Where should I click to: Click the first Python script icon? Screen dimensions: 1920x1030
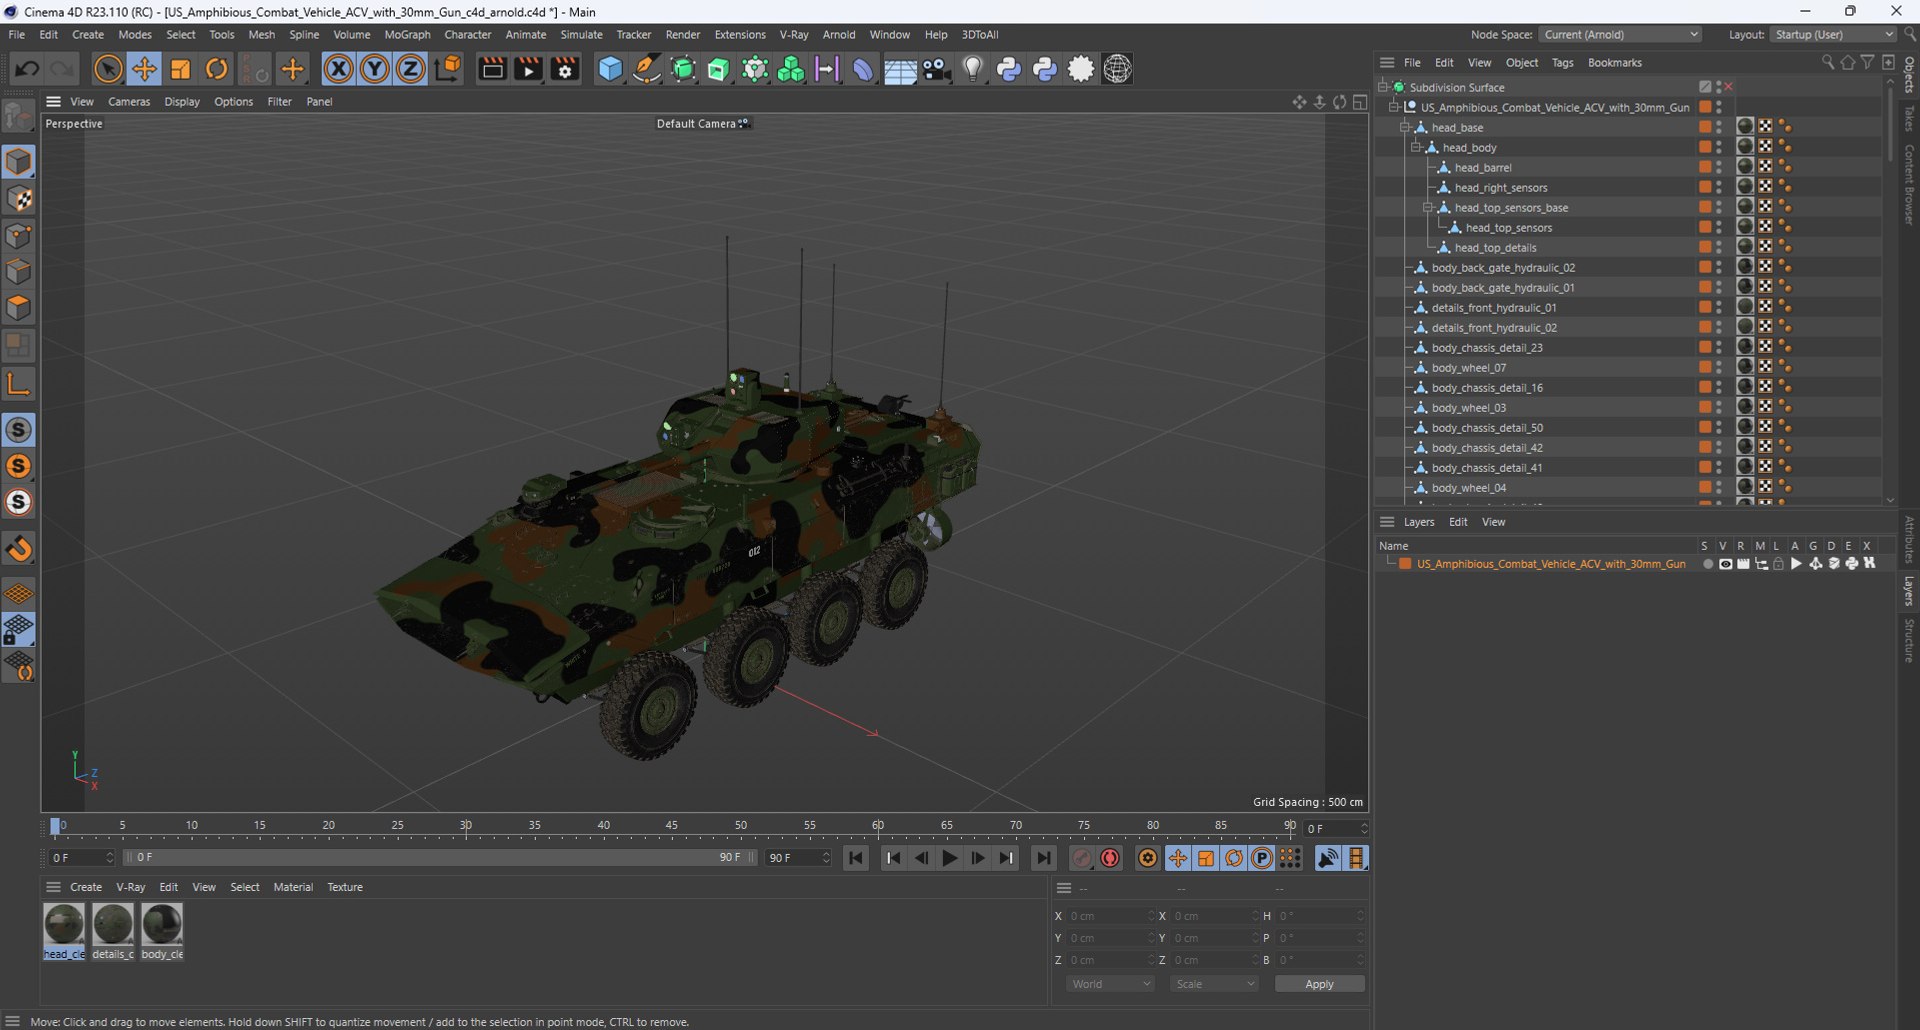1008,69
